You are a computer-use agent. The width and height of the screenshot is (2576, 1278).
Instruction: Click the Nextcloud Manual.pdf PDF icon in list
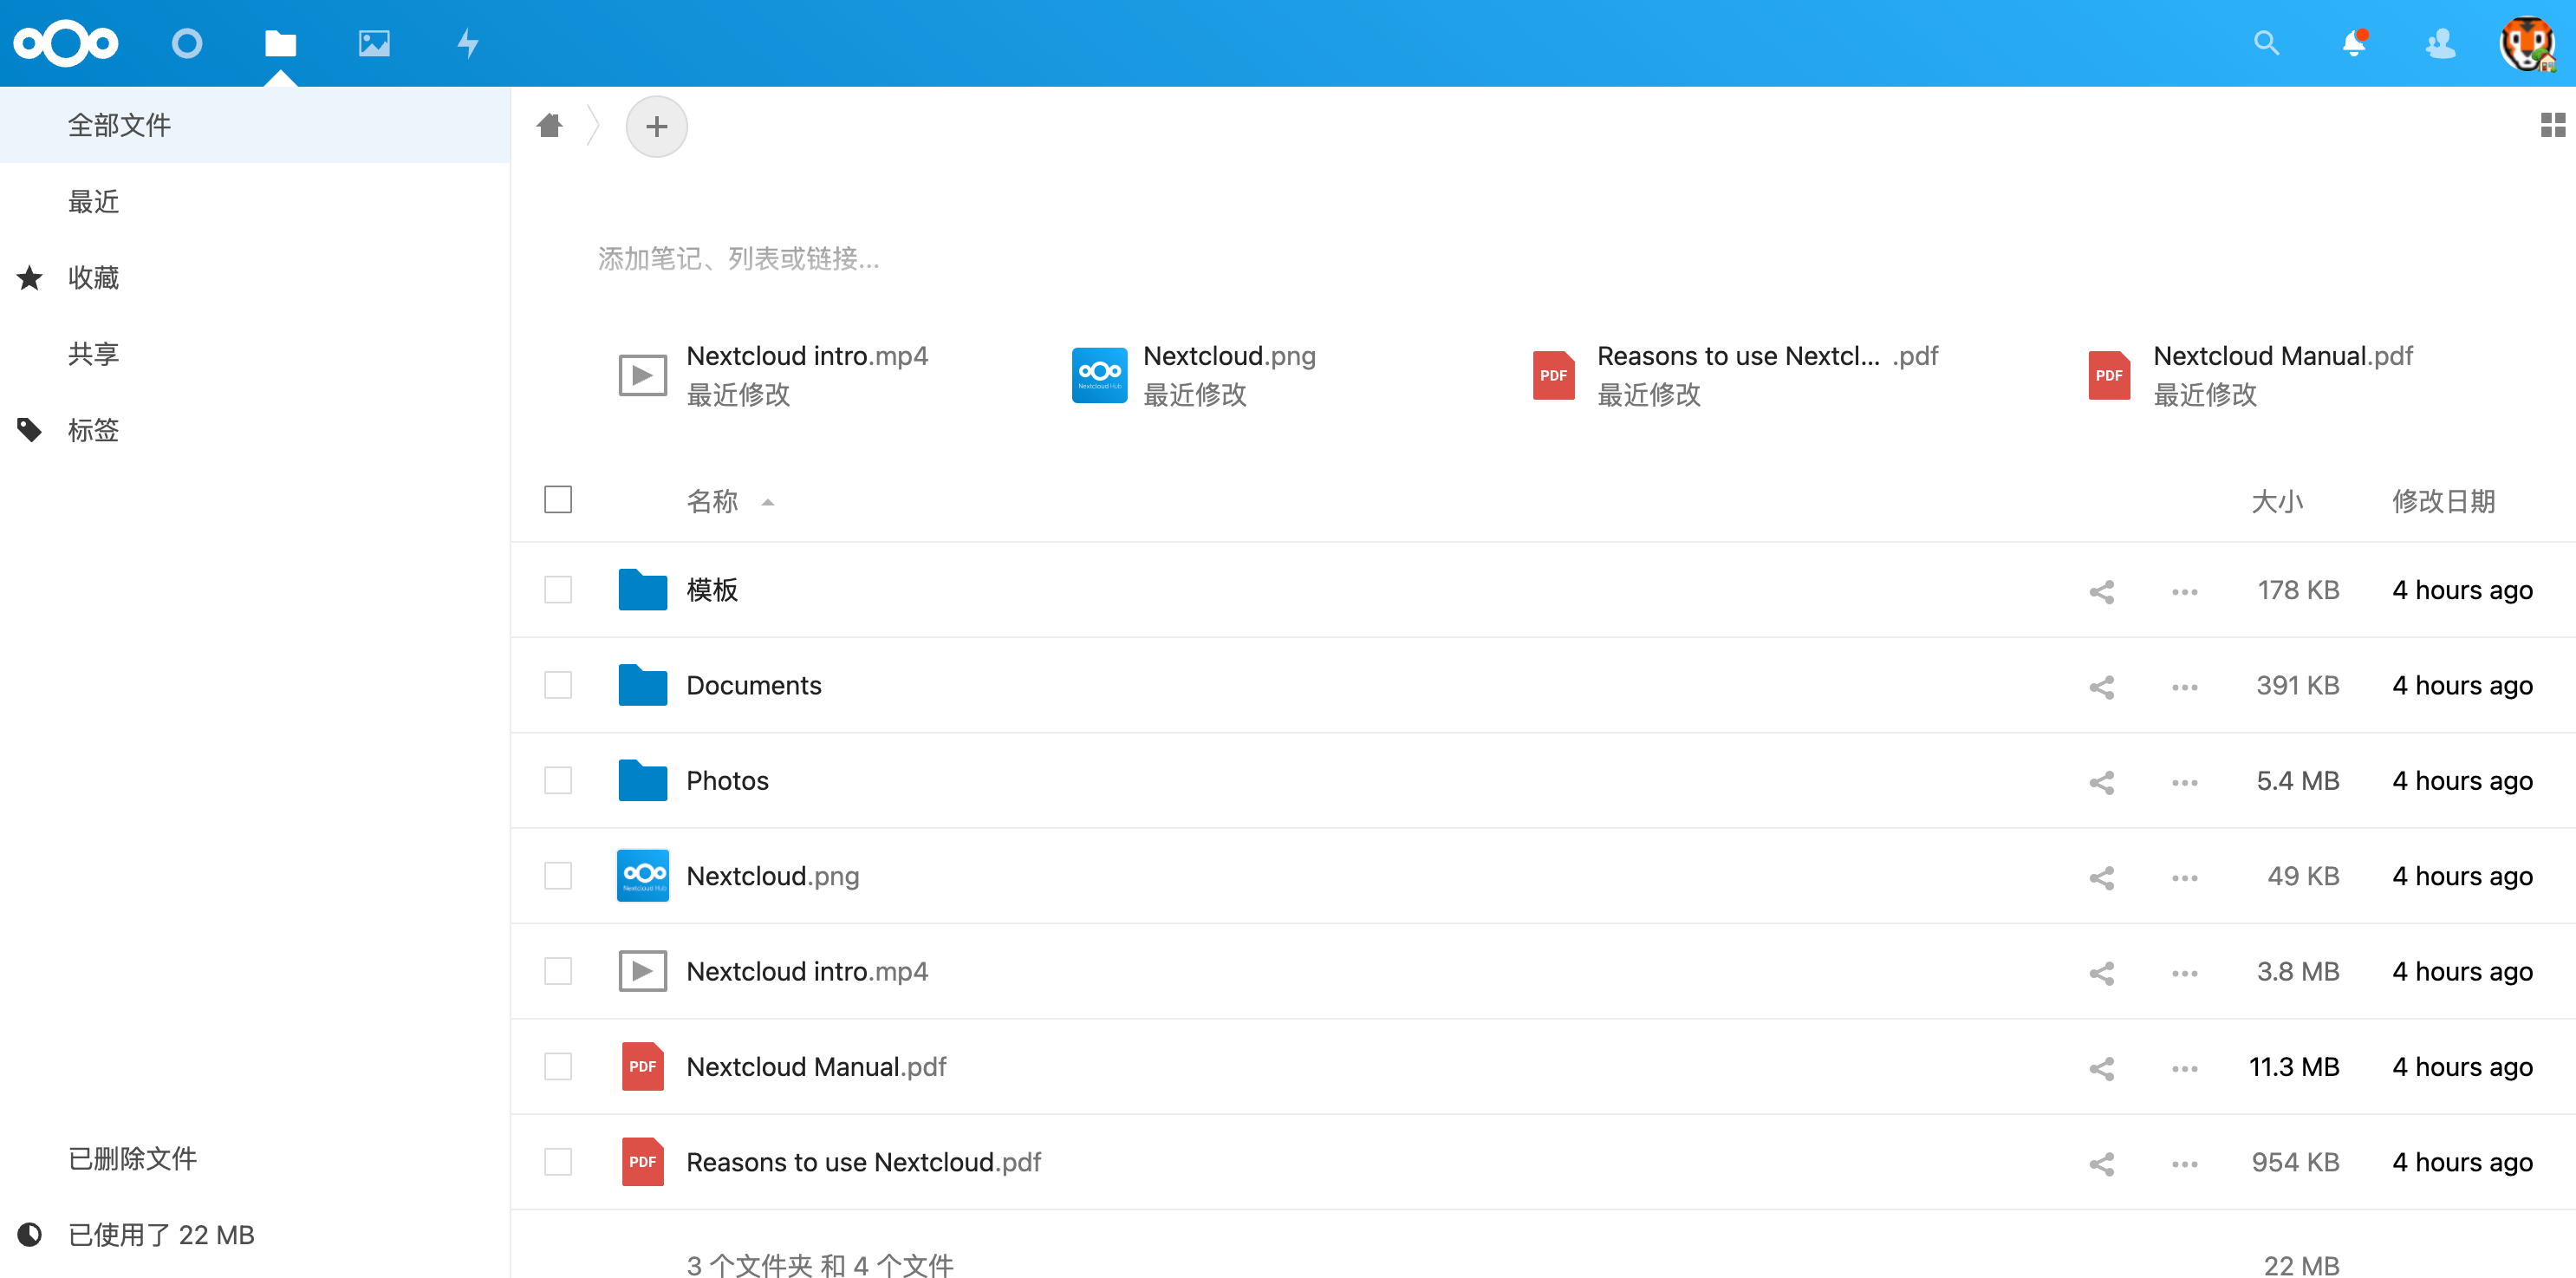tap(642, 1066)
